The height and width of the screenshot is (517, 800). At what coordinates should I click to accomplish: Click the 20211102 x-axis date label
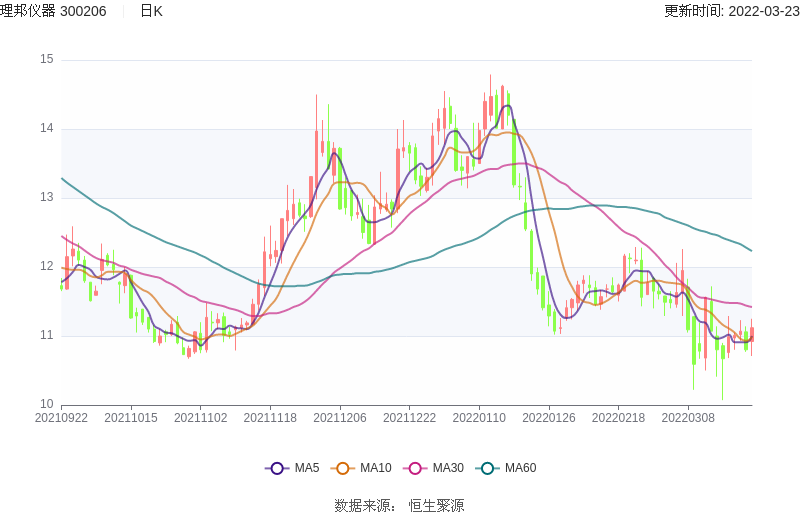coord(201,418)
